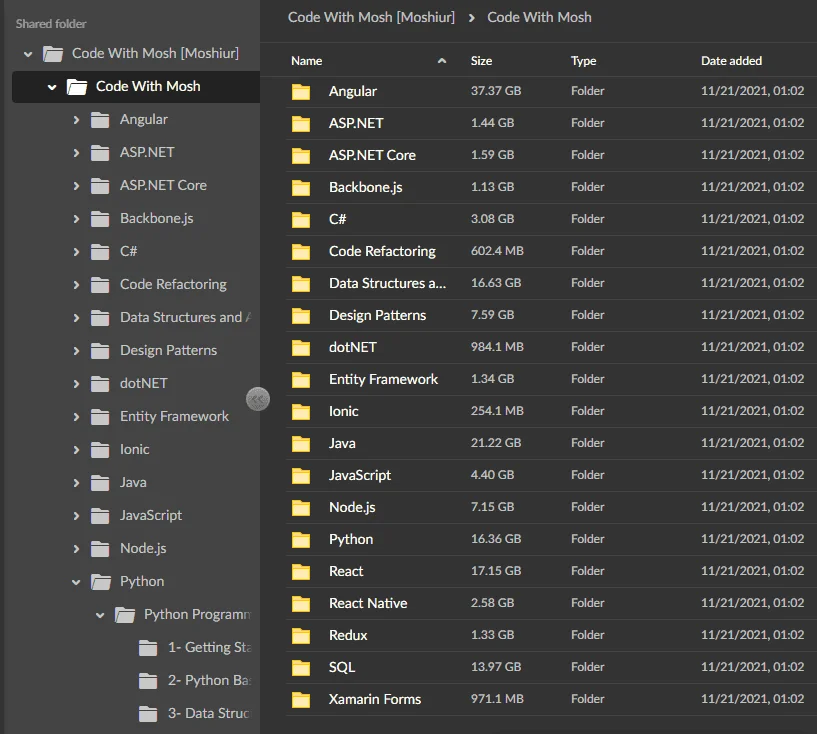Toggle the sort arrow beside the Name column
817x734 pixels.
point(442,61)
